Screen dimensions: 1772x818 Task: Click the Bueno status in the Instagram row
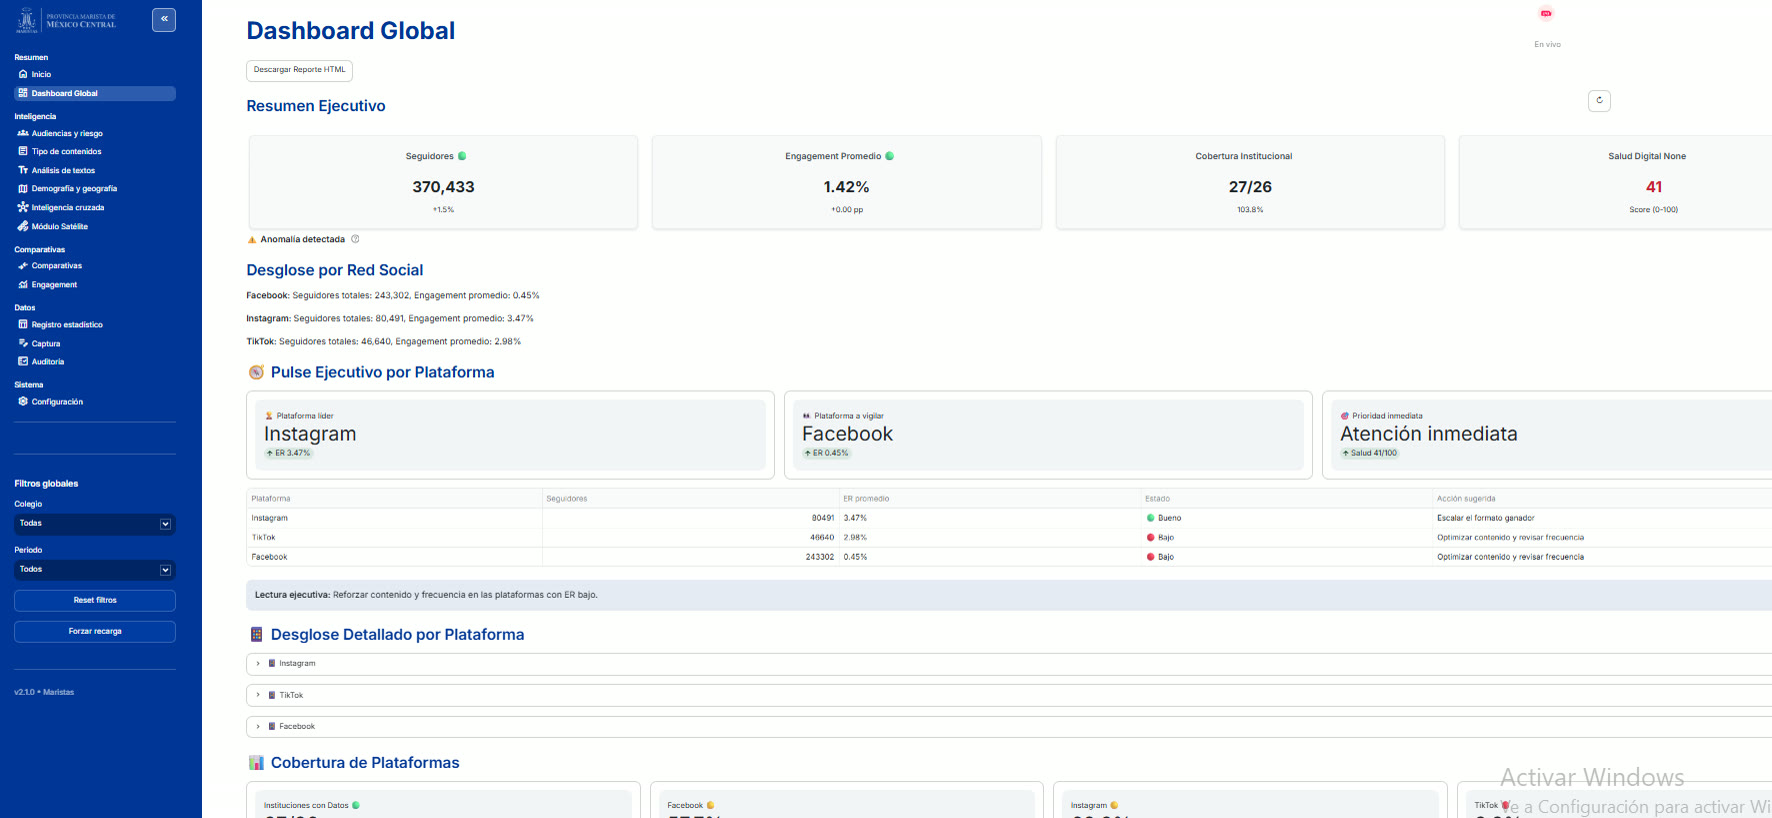[1164, 518]
